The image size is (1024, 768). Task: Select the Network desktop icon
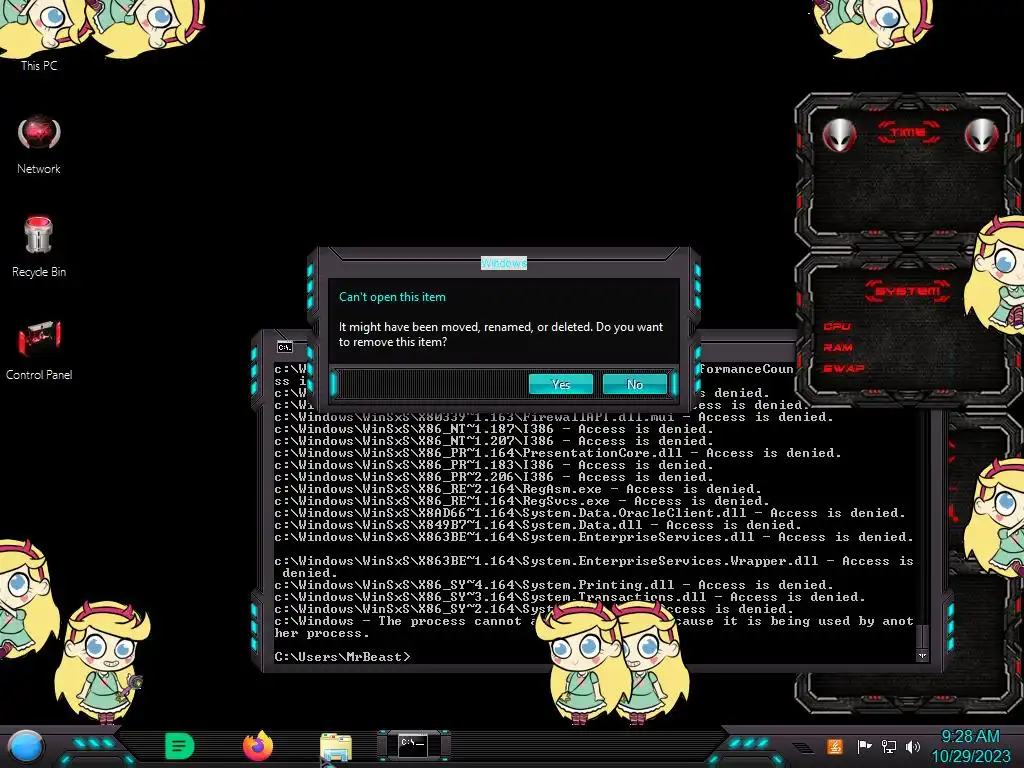(x=39, y=145)
